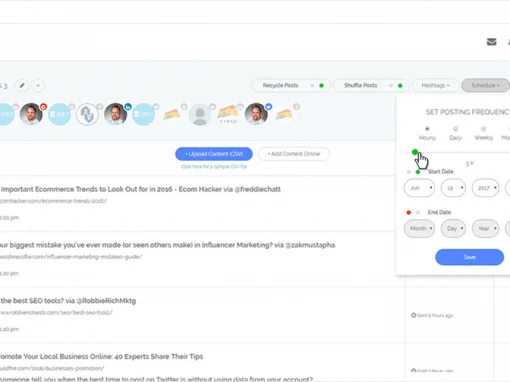
Task: Open the ecommerce-trends-2016 URL
Action: tap(53, 201)
